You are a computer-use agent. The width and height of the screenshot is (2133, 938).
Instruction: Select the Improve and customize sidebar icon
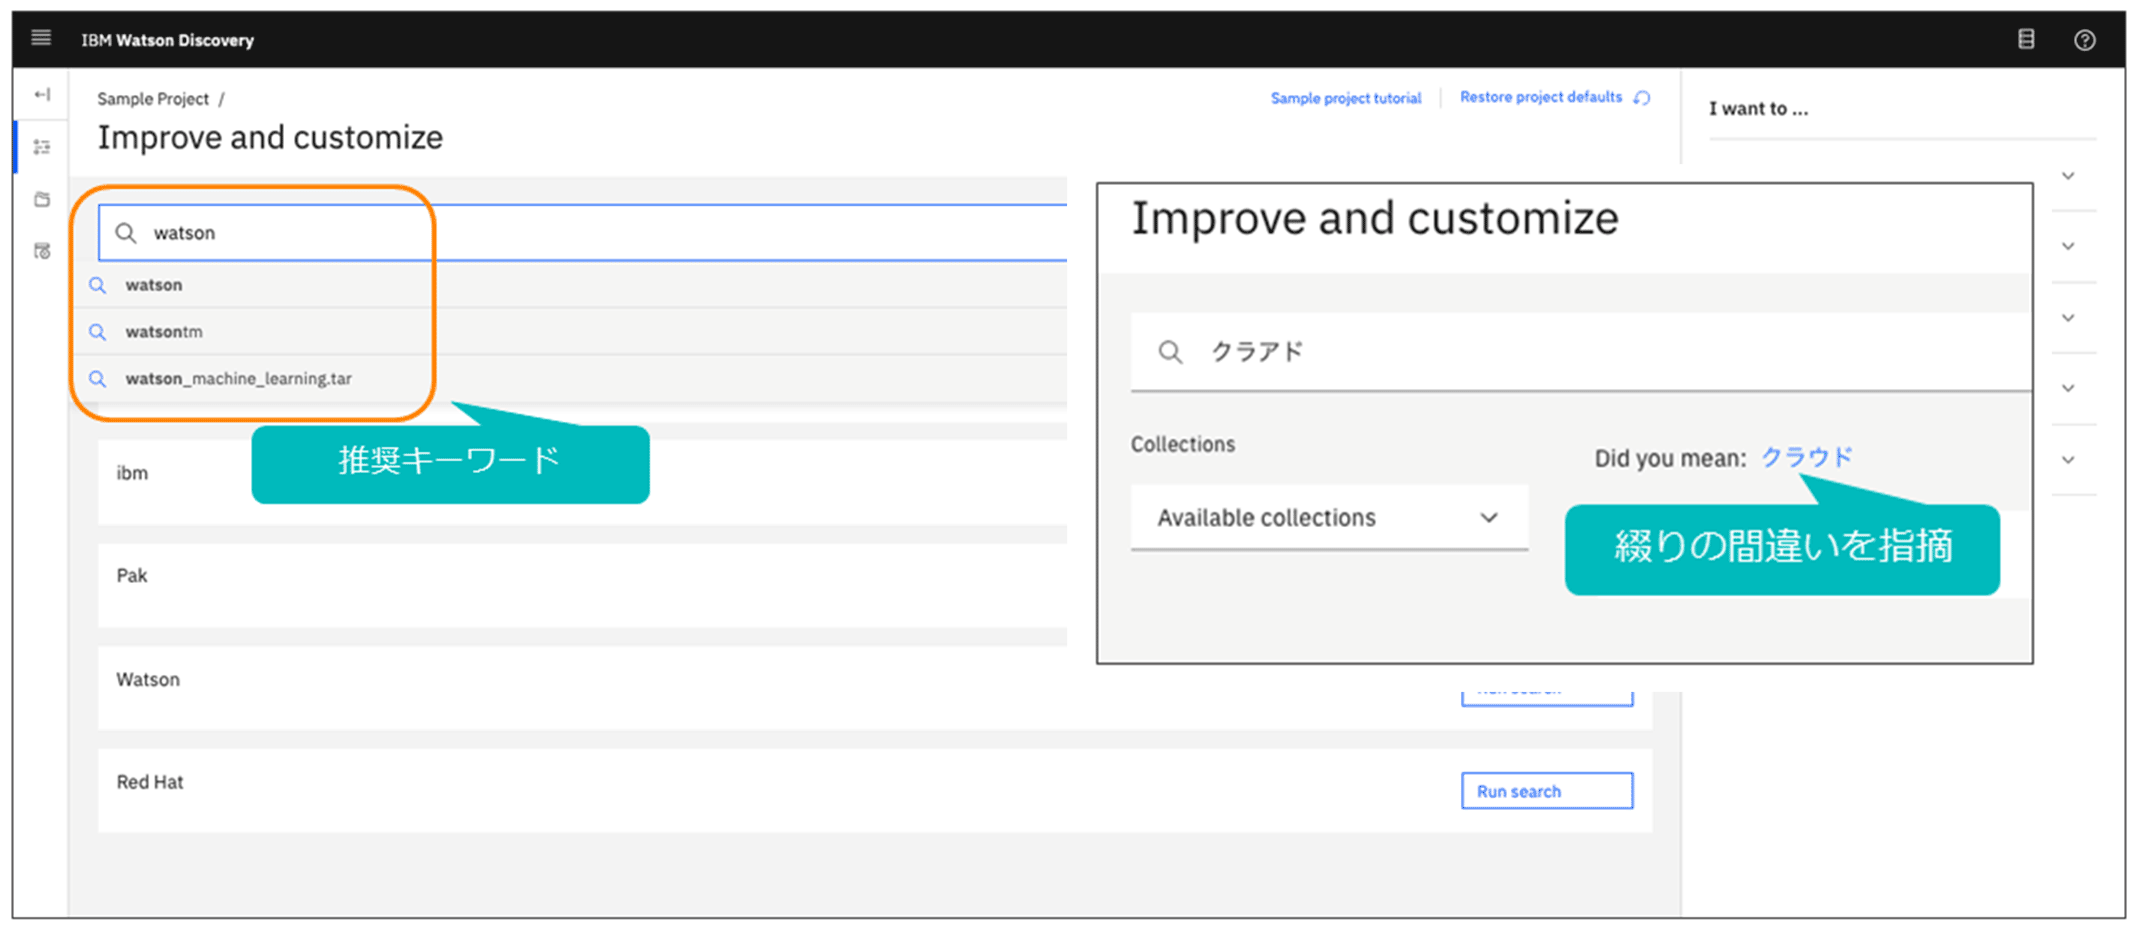click(42, 147)
